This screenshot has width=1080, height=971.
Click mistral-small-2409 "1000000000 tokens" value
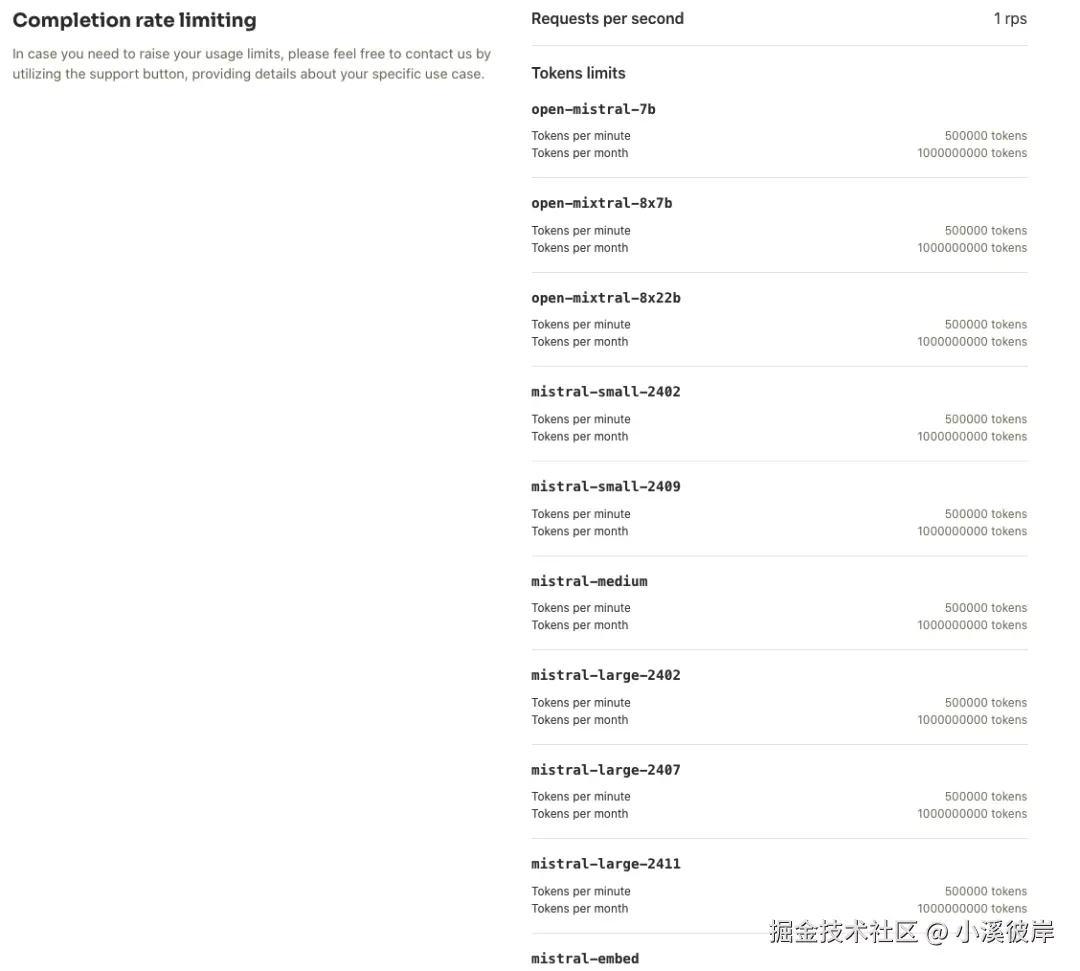[972, 532]
